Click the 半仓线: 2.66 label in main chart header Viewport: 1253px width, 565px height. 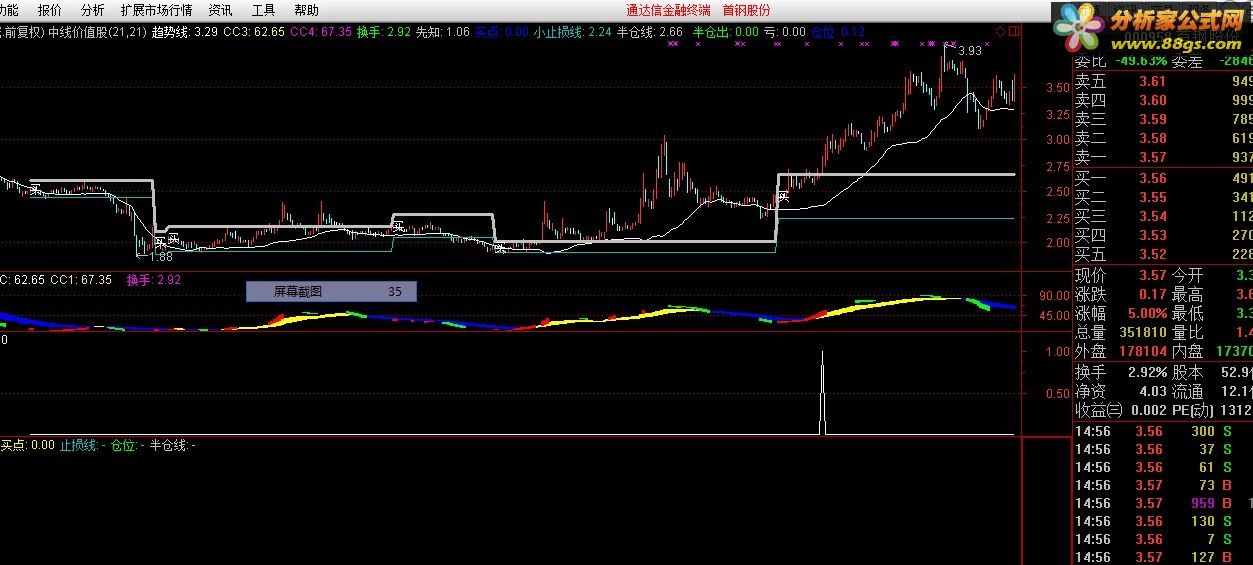click(x=650, y=32)
